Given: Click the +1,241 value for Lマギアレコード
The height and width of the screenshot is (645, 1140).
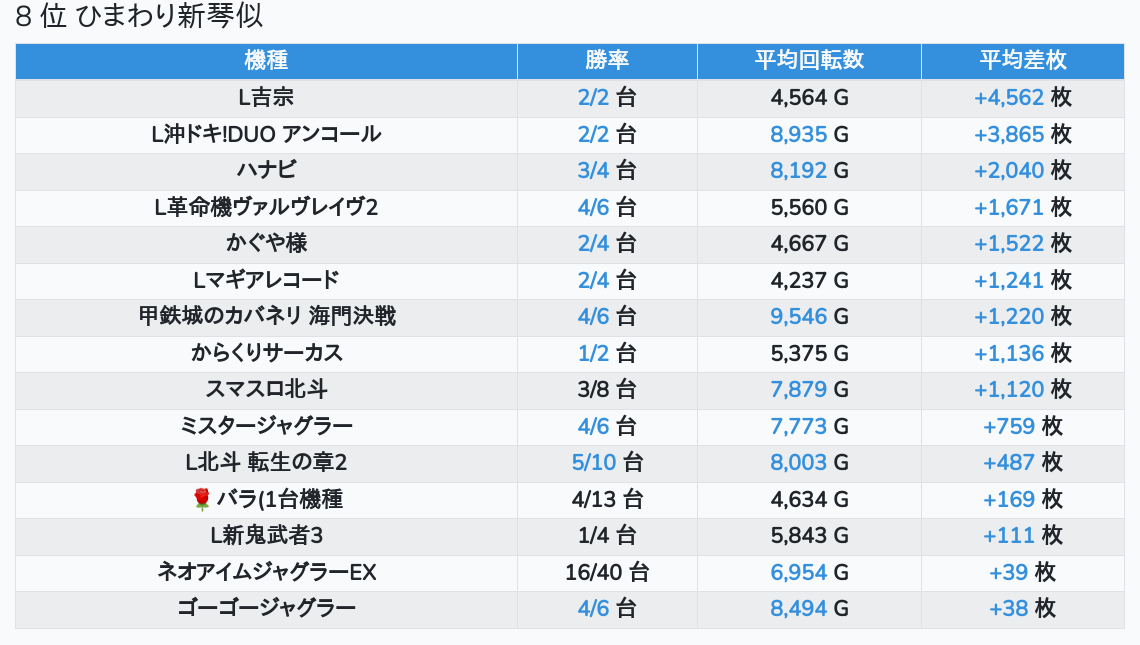Looking at the screenshot, I should coord(1009,280).
